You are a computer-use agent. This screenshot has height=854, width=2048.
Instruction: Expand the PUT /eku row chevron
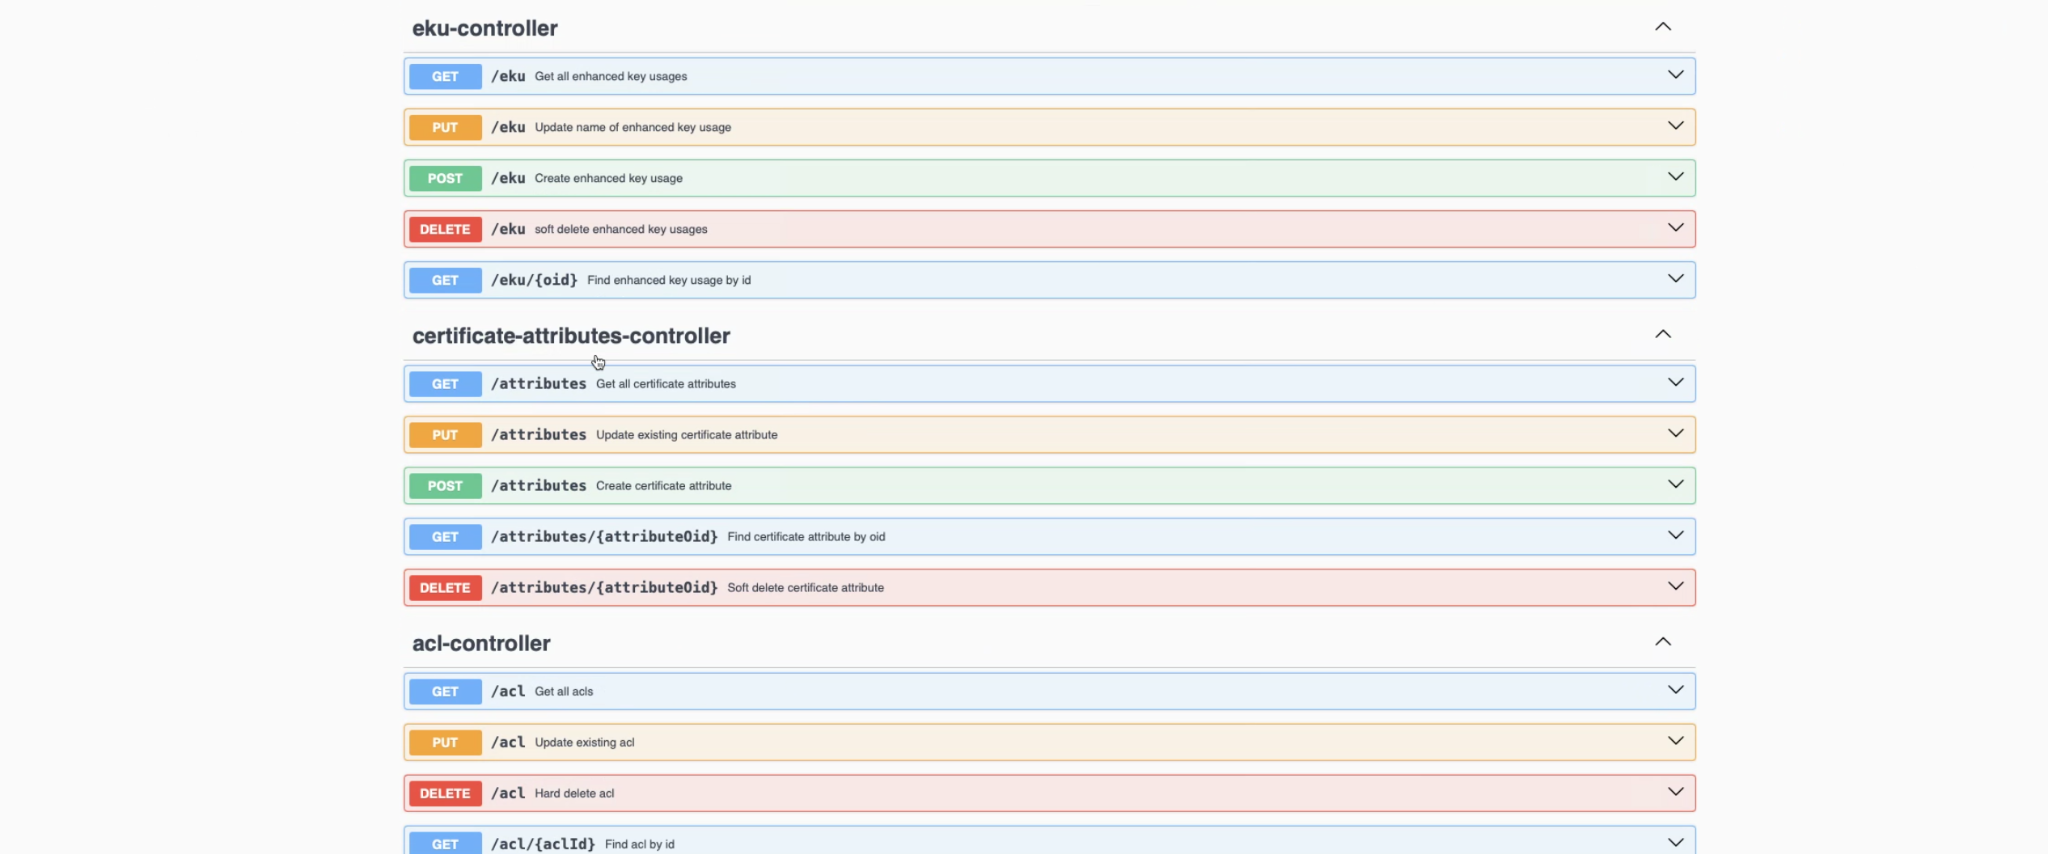(x=1675, y=126)
